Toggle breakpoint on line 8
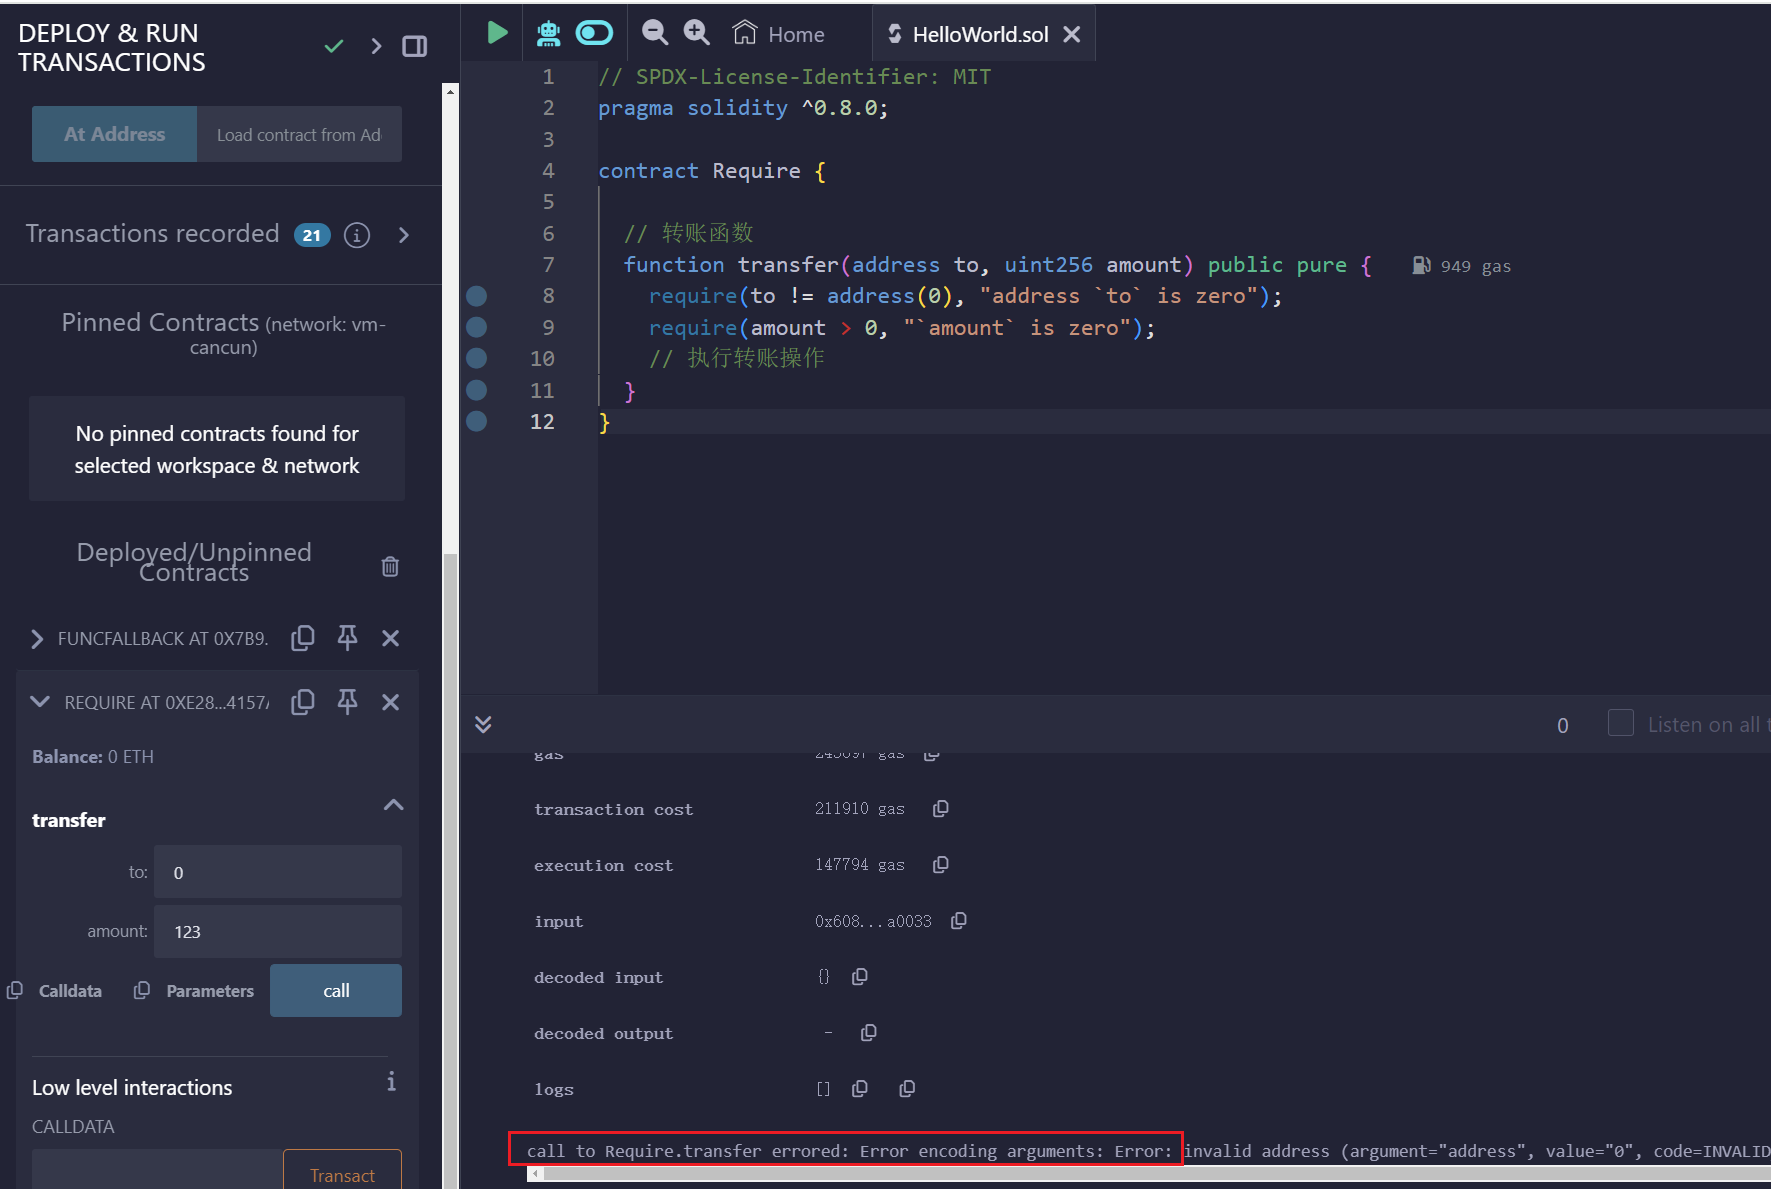Image resolution: width=1771 pixels, height=1189 pixels. (477, 296)
